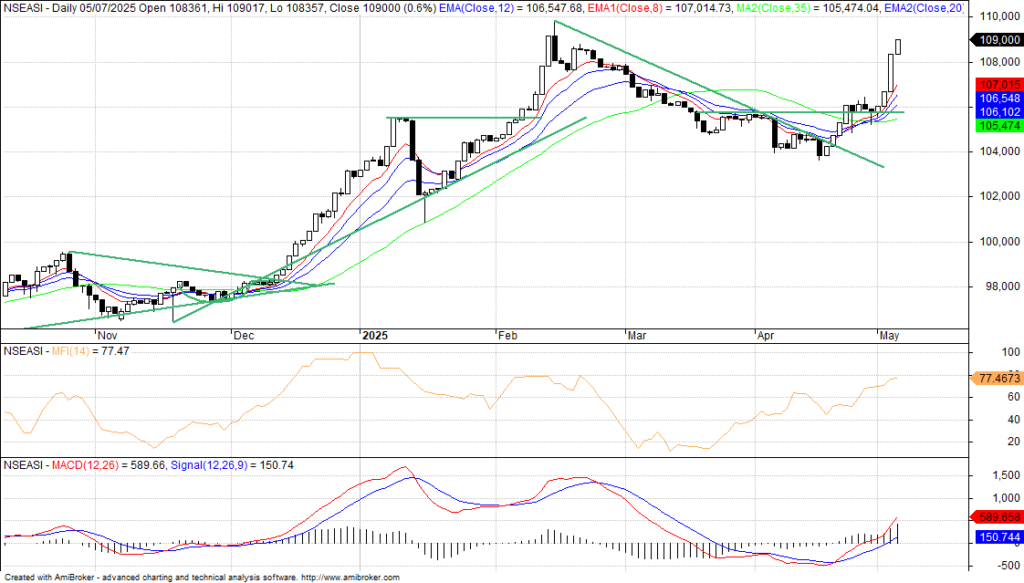Select the blue 150.744 Signal value tag
This screenshot has width=1024, height=583.
[x=994, y=537]
